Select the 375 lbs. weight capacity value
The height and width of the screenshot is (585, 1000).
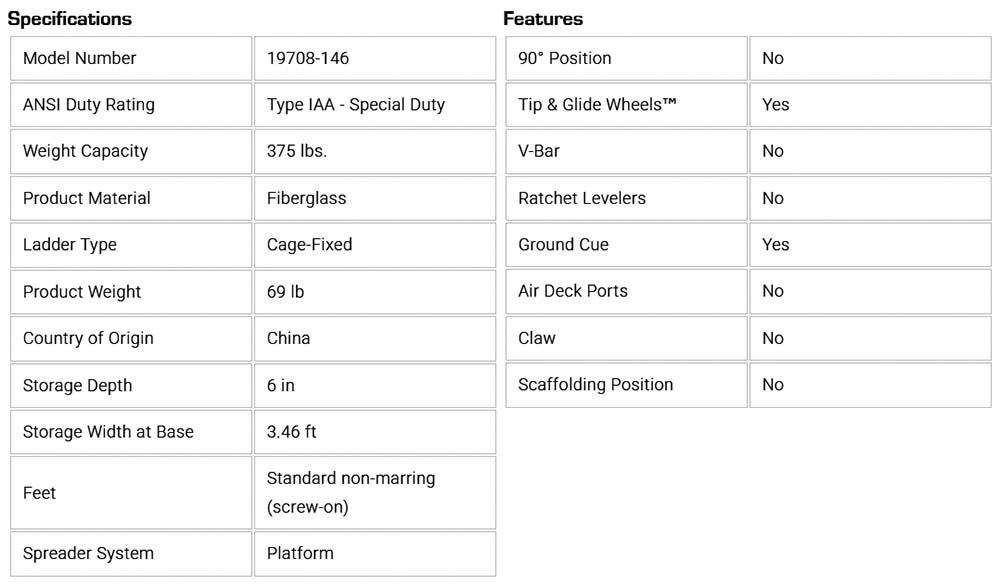297,151
